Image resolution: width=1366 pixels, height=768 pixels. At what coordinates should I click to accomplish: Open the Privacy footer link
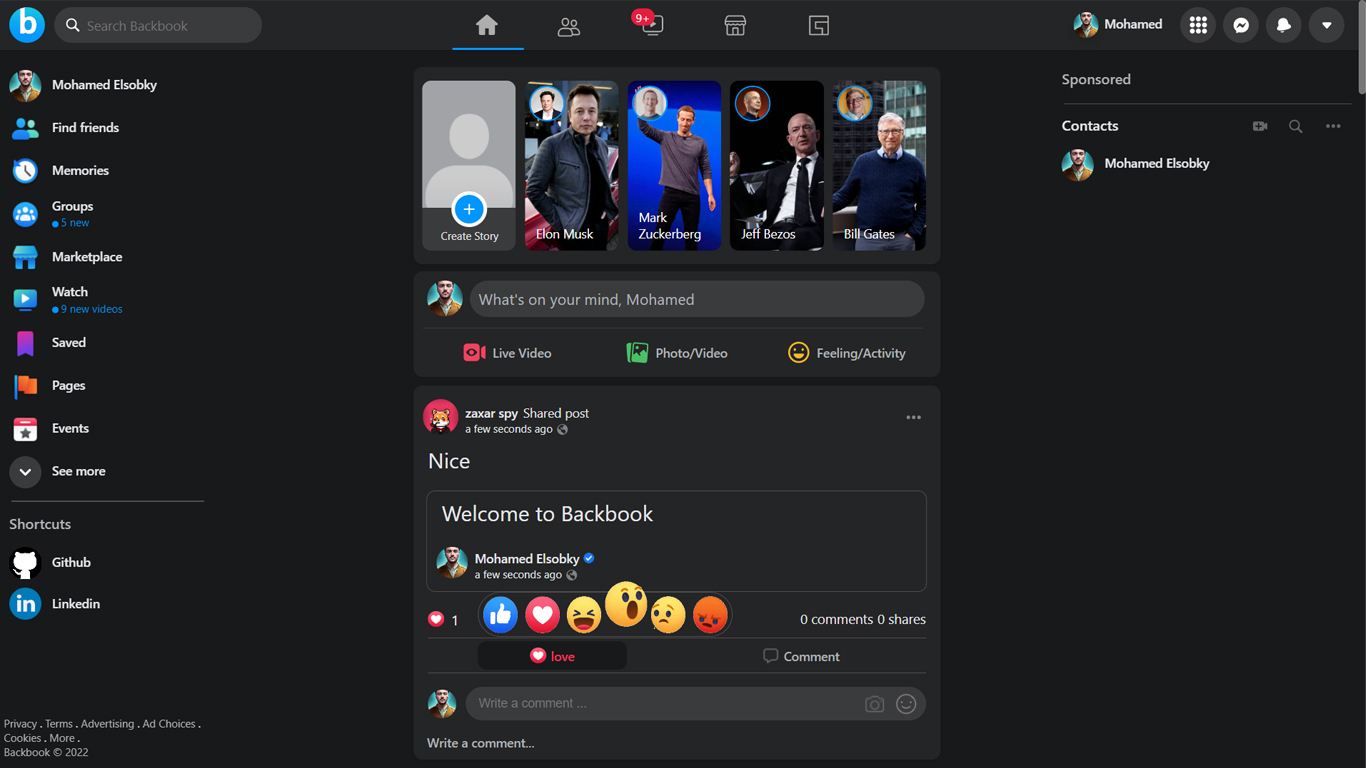point(20,724)
